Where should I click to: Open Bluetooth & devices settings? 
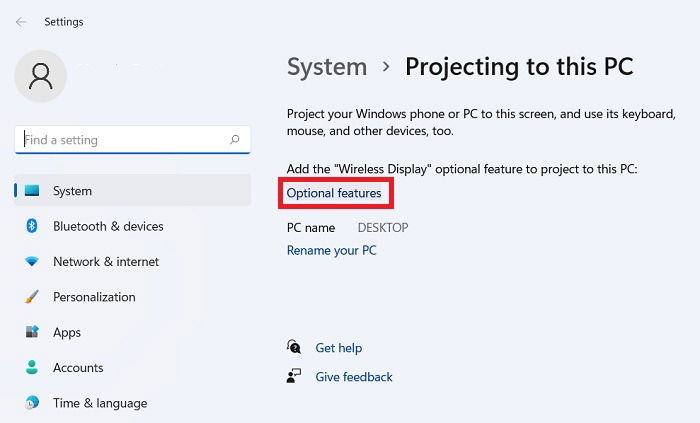(108, 226)
